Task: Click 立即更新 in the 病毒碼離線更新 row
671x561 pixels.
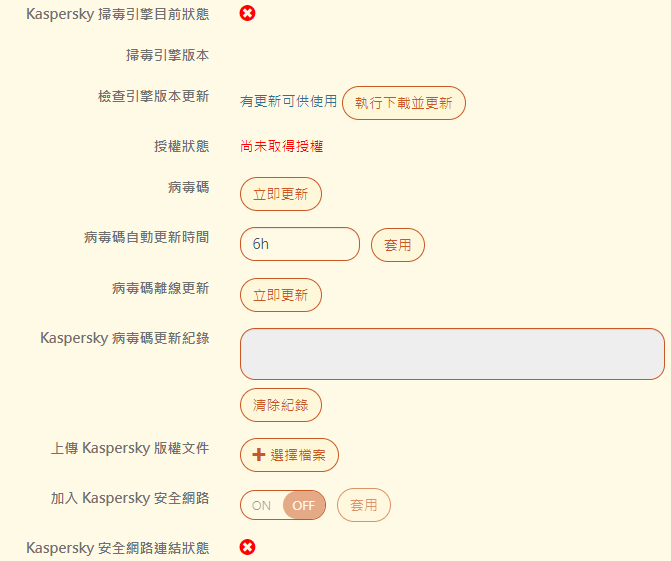Action: pos(281,295)
